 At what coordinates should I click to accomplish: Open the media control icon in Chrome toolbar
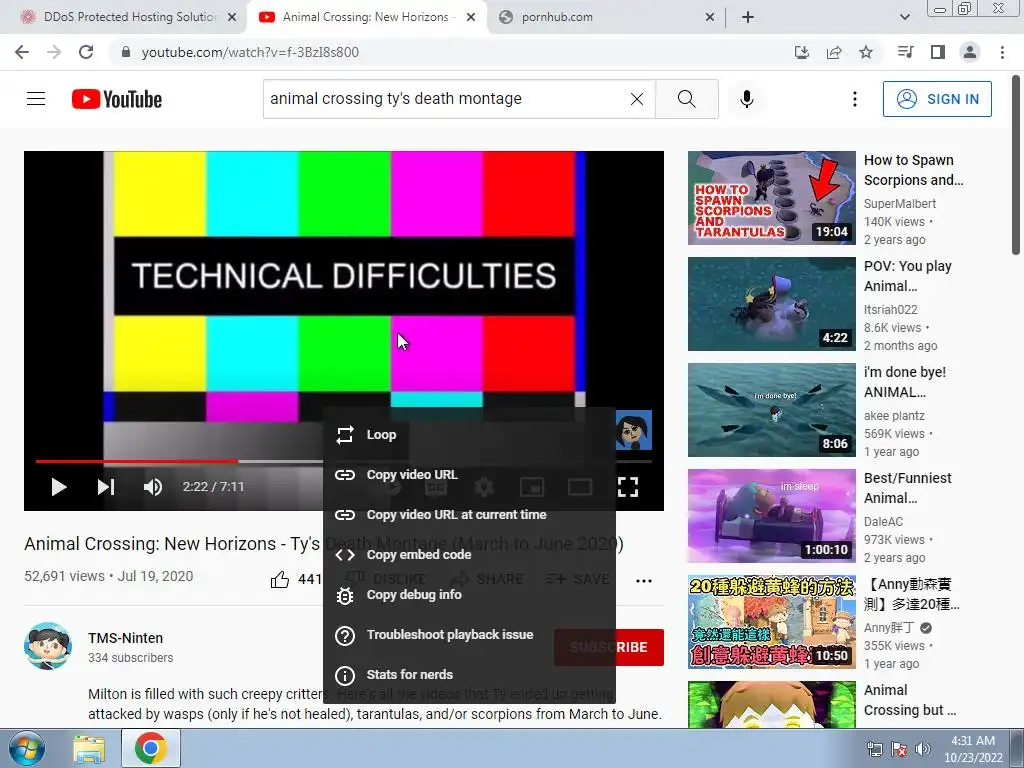[x=905, y=52]
